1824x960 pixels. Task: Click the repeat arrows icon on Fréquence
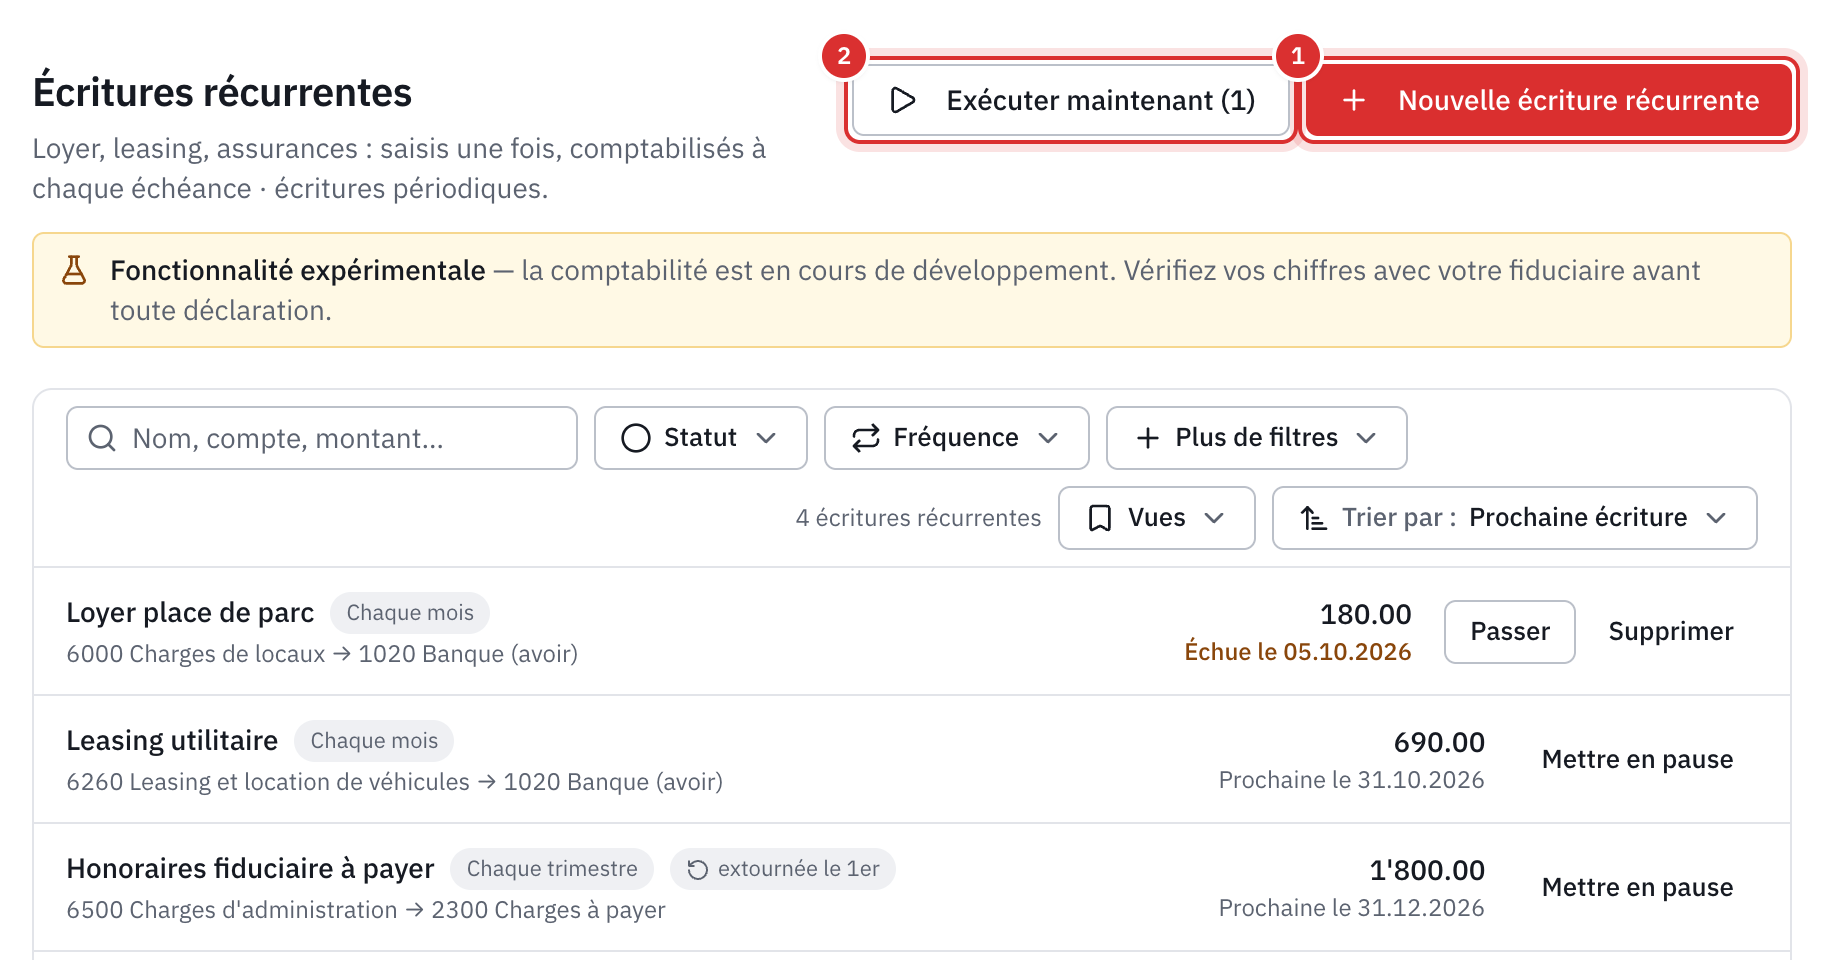pyautogui.click(x=866, y=438)
